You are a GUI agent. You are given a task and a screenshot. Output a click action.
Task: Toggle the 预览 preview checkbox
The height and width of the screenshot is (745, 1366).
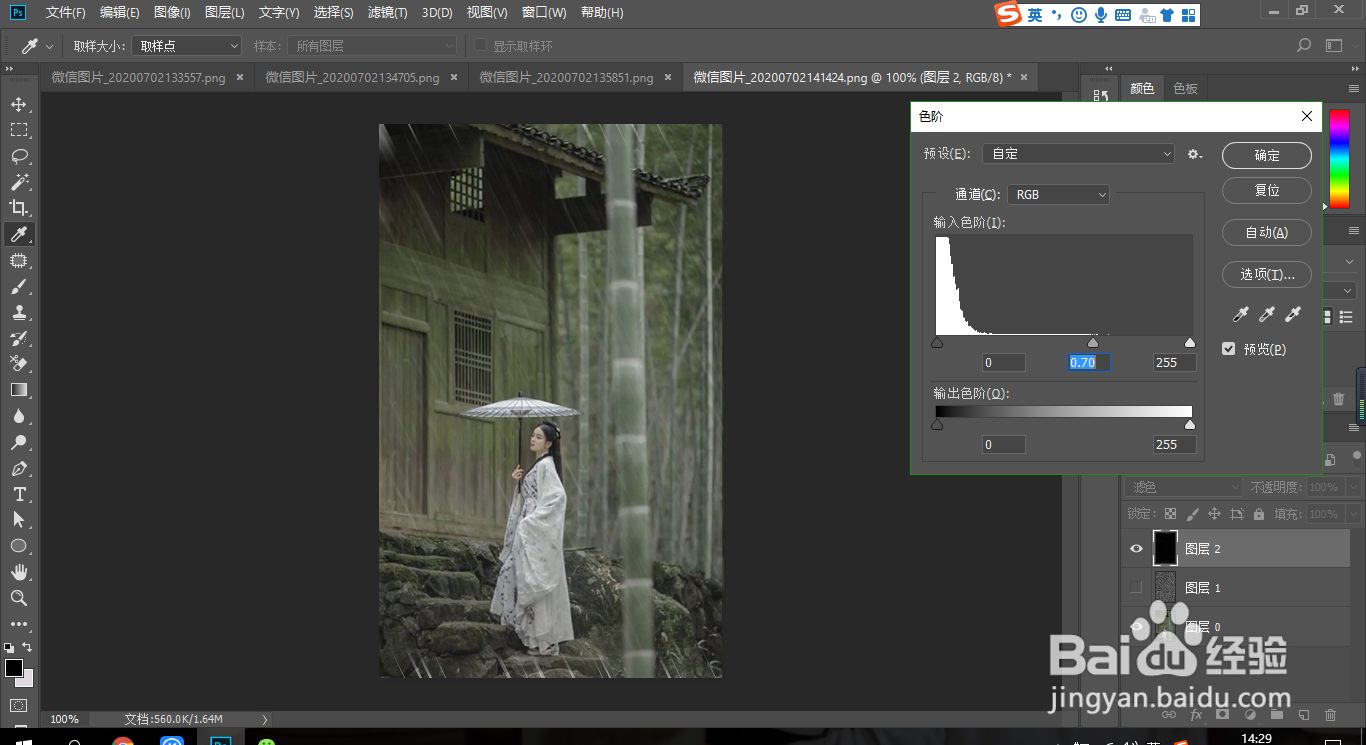click(1229, 349)
